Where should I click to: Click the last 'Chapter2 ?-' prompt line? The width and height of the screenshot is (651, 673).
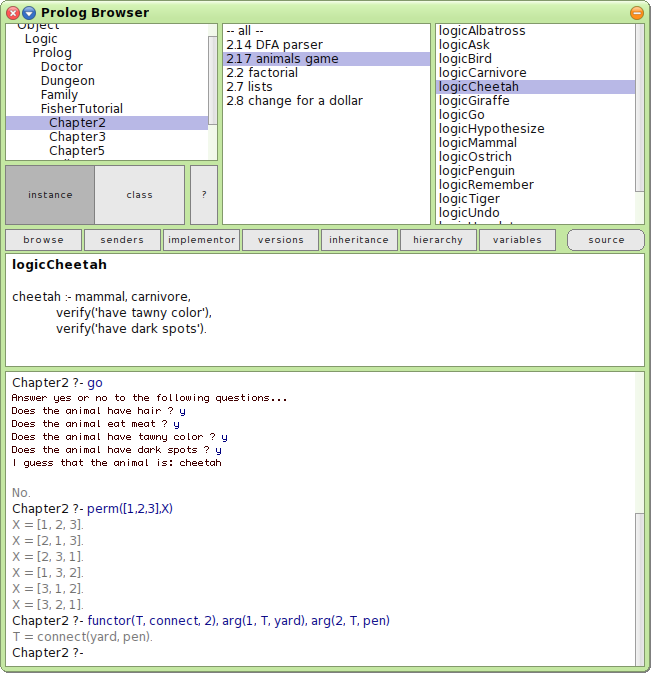(x=48, y=653)
